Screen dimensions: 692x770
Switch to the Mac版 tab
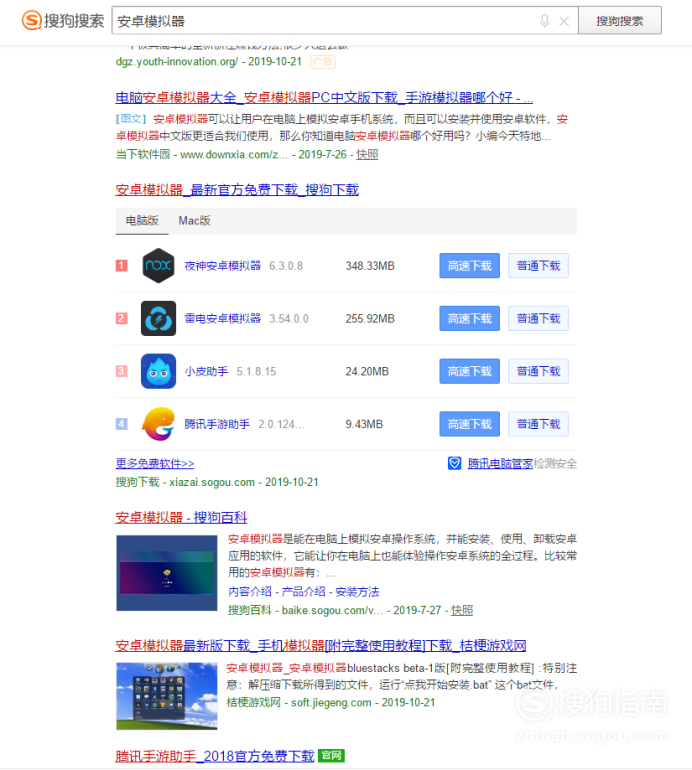[194, 220]
